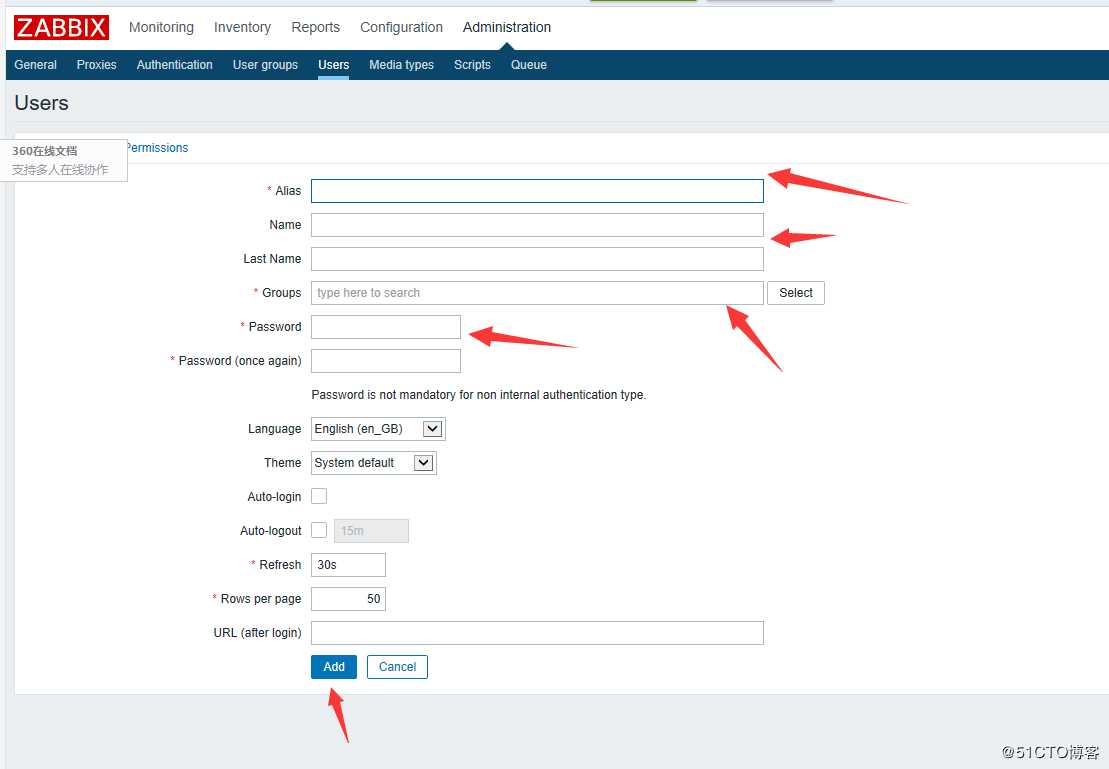
Task: Click the Refresh interval field
Action: [348, 565]
